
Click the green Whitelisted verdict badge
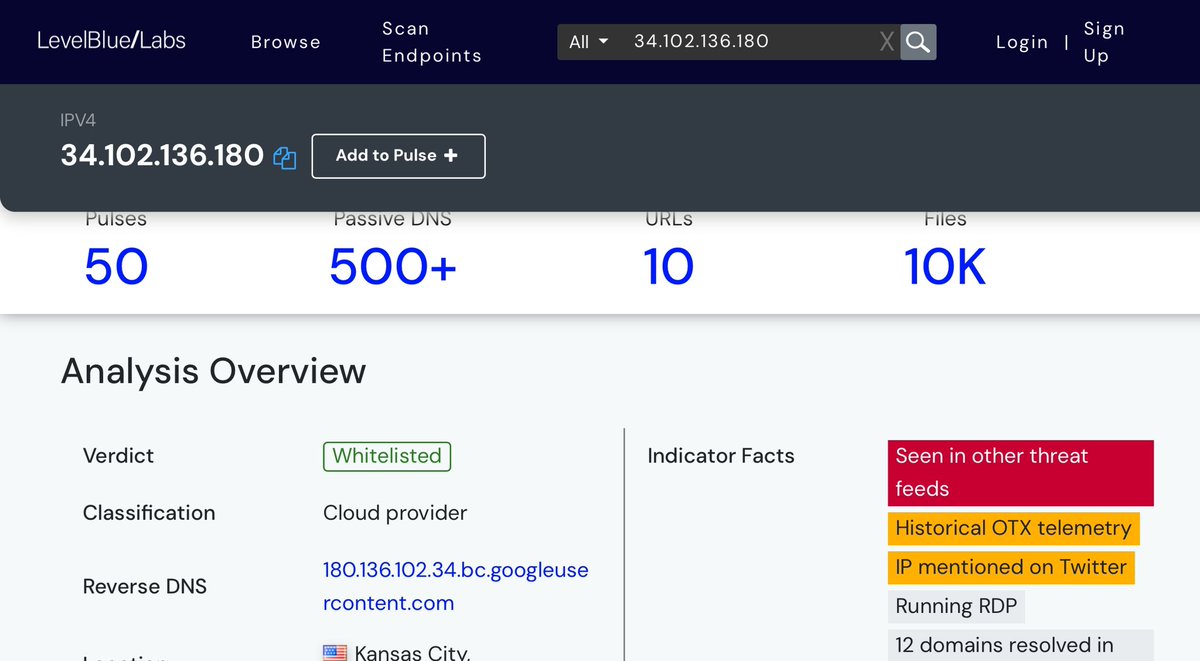point(387,456)
